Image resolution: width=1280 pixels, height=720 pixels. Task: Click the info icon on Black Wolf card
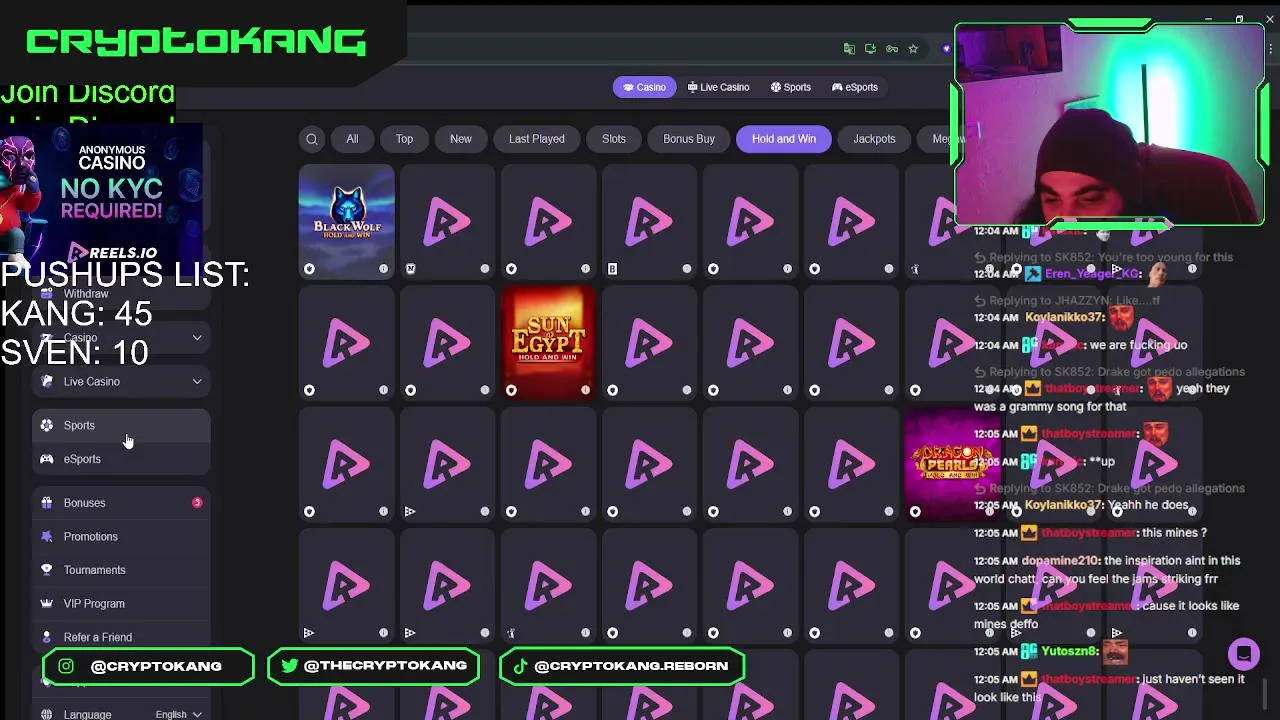pos(383,269)
